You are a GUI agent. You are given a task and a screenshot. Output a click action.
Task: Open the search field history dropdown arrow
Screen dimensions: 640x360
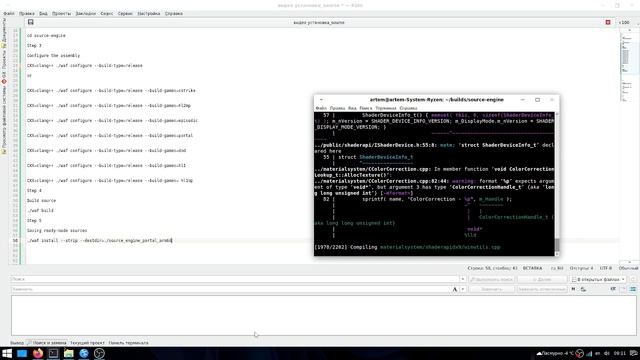[463, 279]
